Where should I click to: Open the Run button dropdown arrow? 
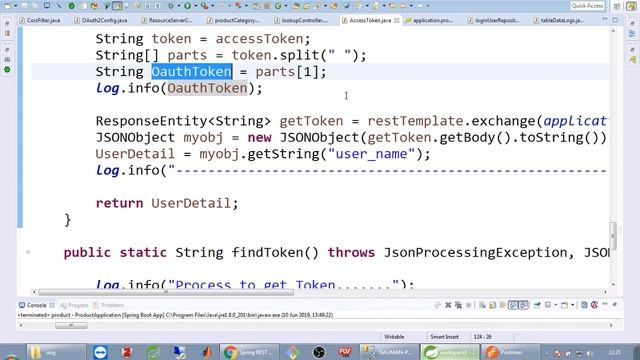tap(196, 6)
